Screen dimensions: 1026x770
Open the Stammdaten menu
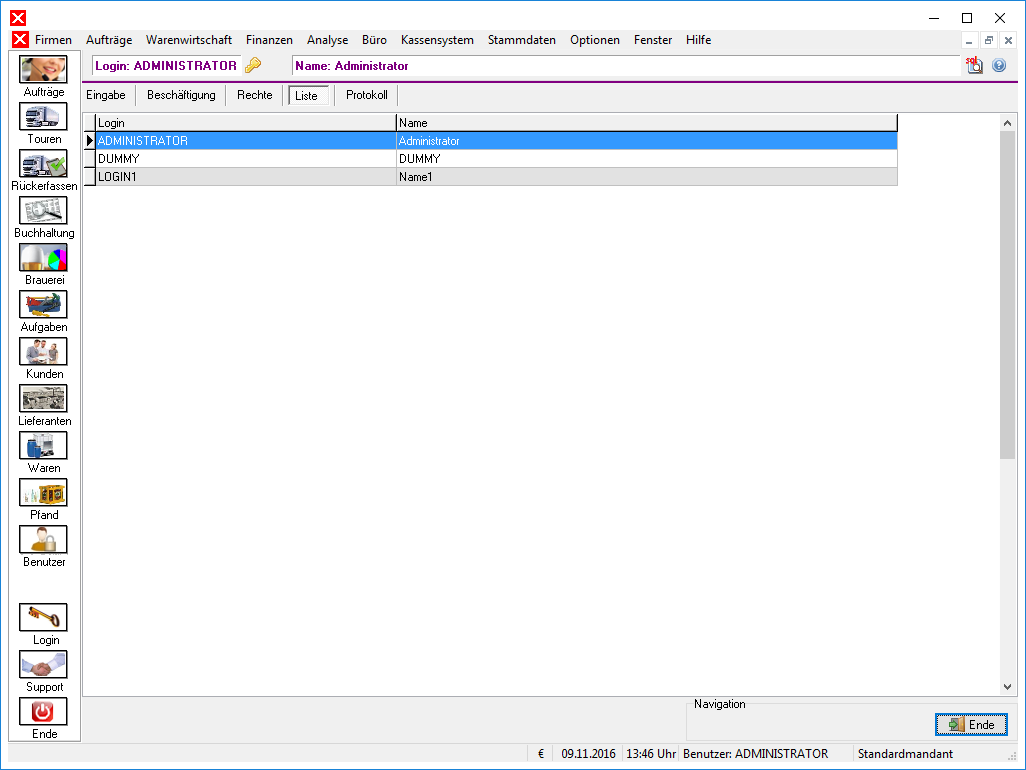pyautogui.click(x=522, y=40)
